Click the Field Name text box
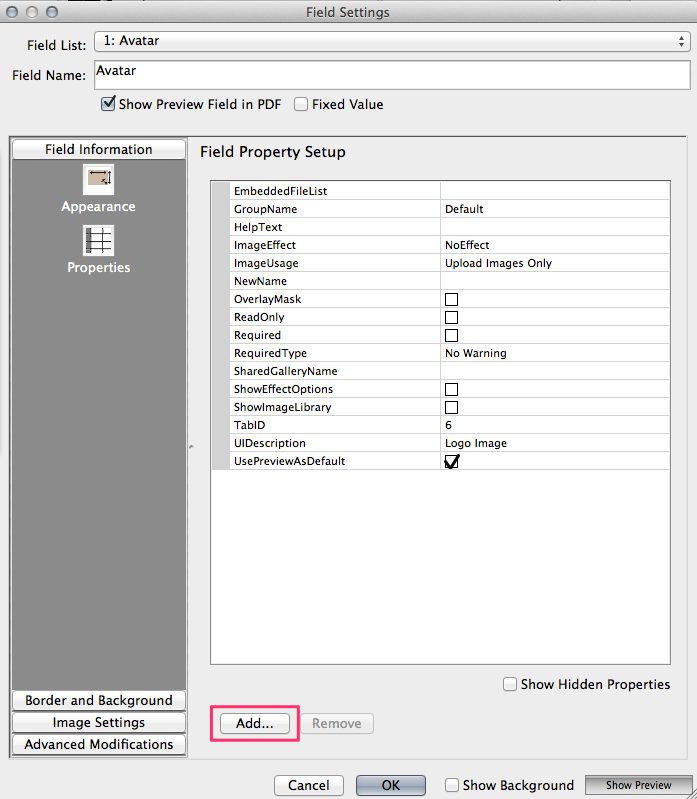This screenshot has width=697, height=799. pos(391,75)
